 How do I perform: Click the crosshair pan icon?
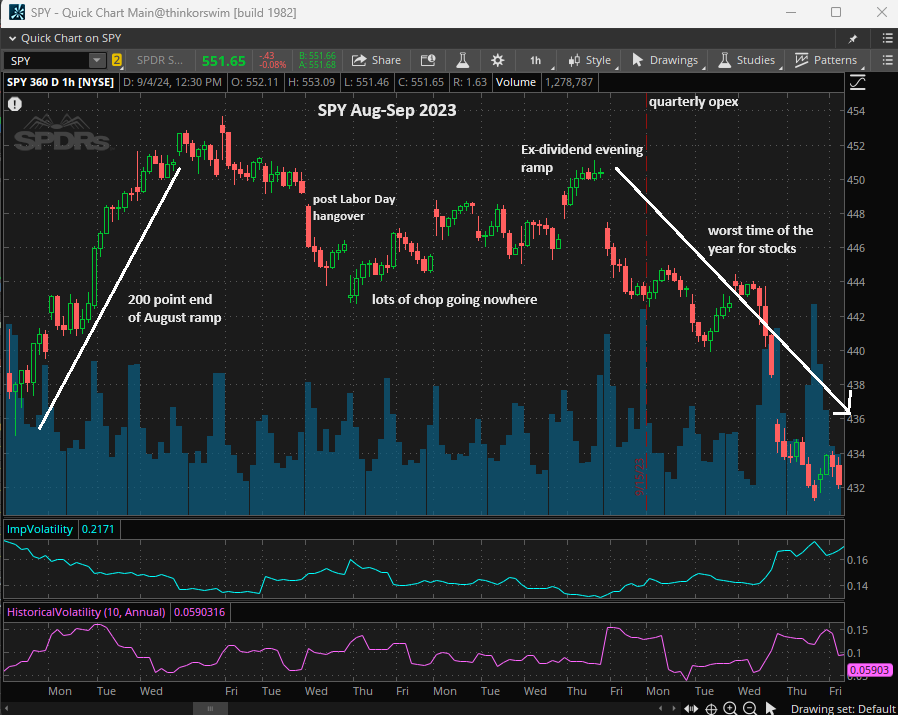tap(711, 709)
